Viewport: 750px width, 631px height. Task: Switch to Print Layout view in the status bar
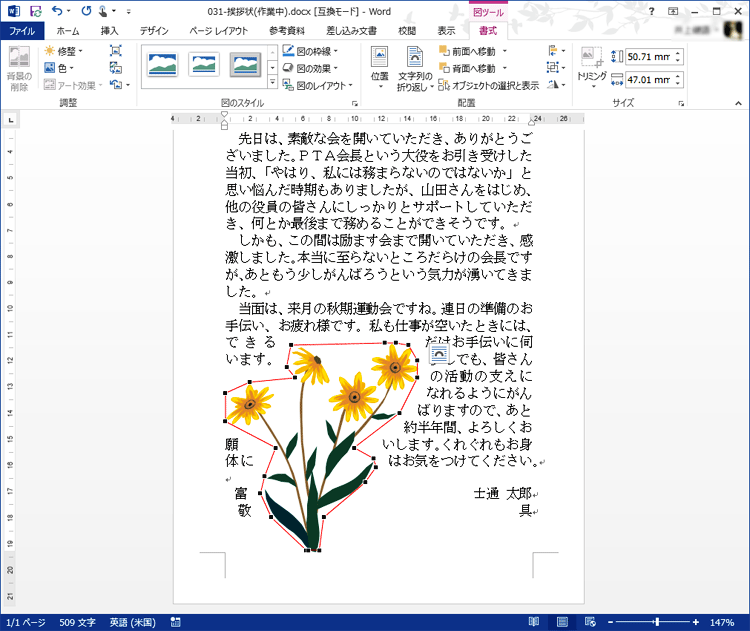click(x=562, y=622)
